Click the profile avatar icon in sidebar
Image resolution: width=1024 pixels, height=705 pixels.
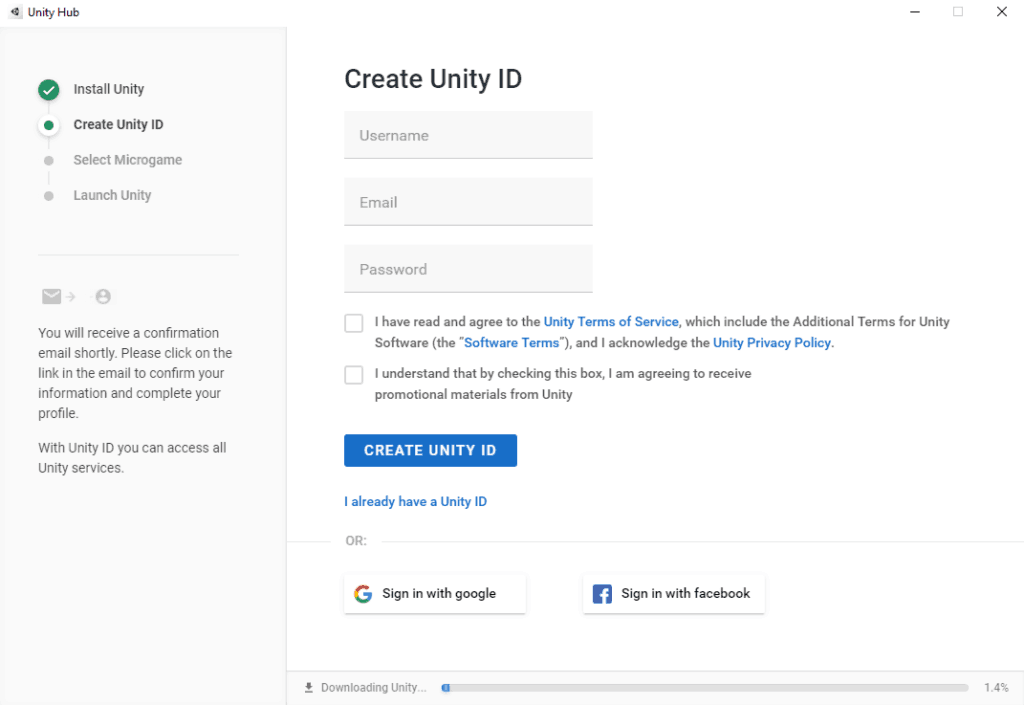[103, 296]
